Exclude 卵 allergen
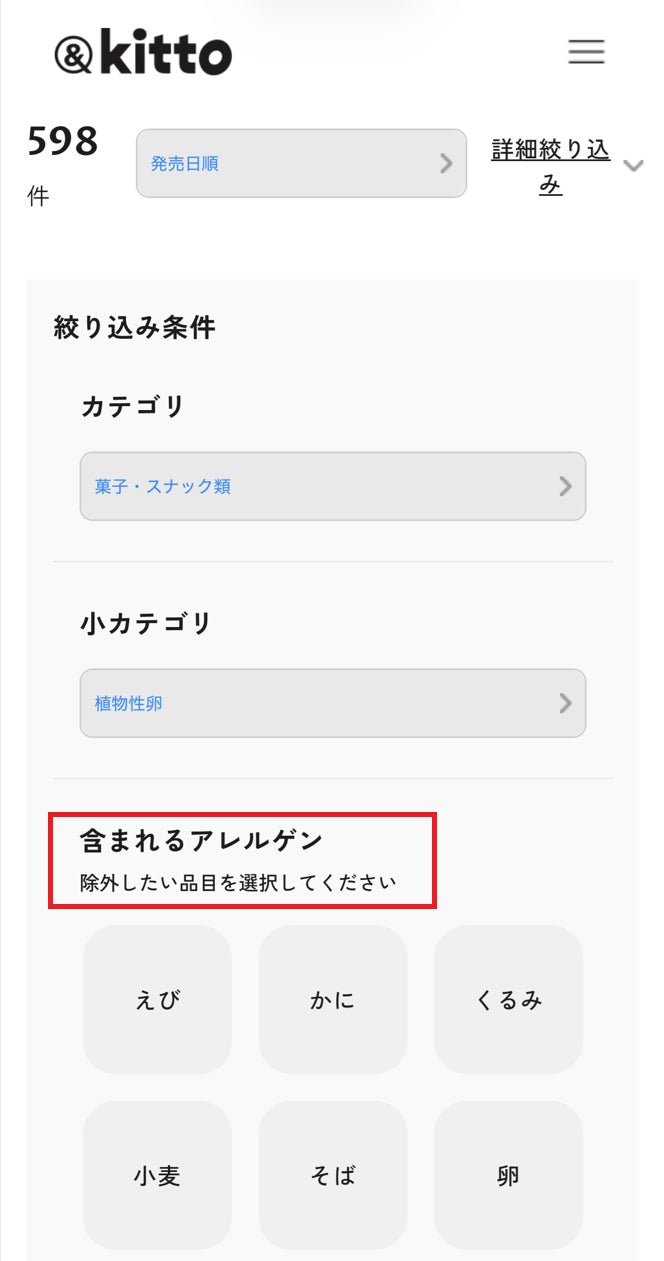The height and width of the screenshot is (1261, 664). [x=508, y=1175]
